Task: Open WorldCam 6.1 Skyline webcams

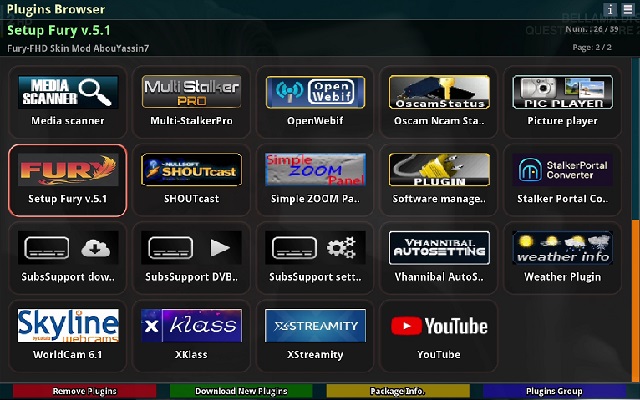Action: coord(68,336)
